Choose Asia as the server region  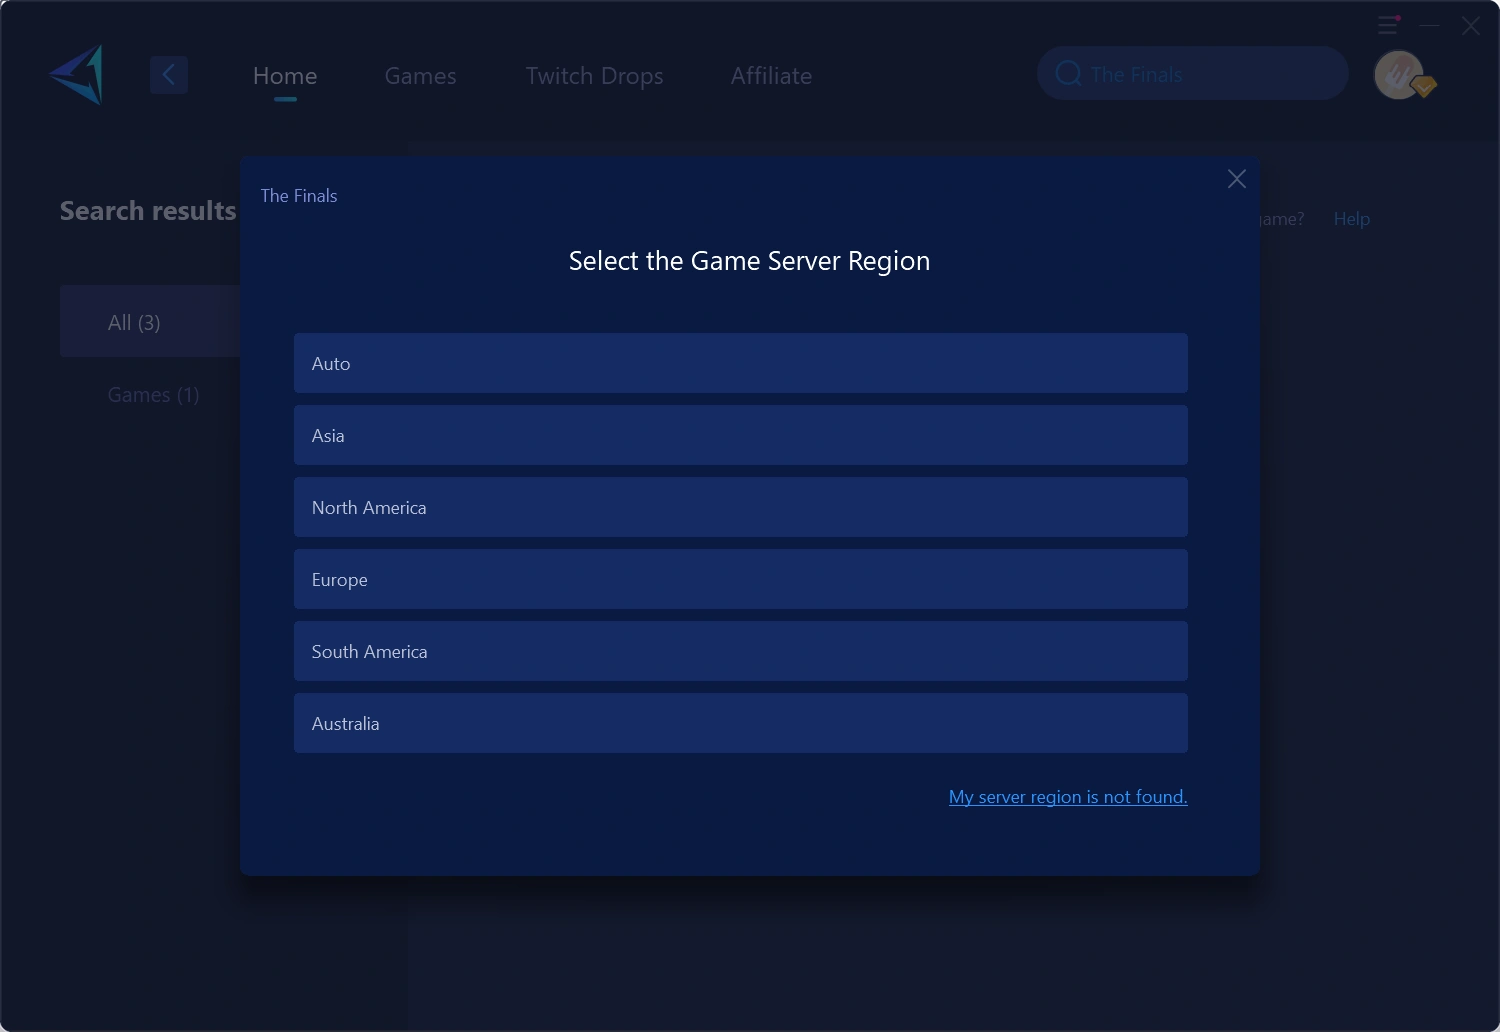(x=740, y=435)
